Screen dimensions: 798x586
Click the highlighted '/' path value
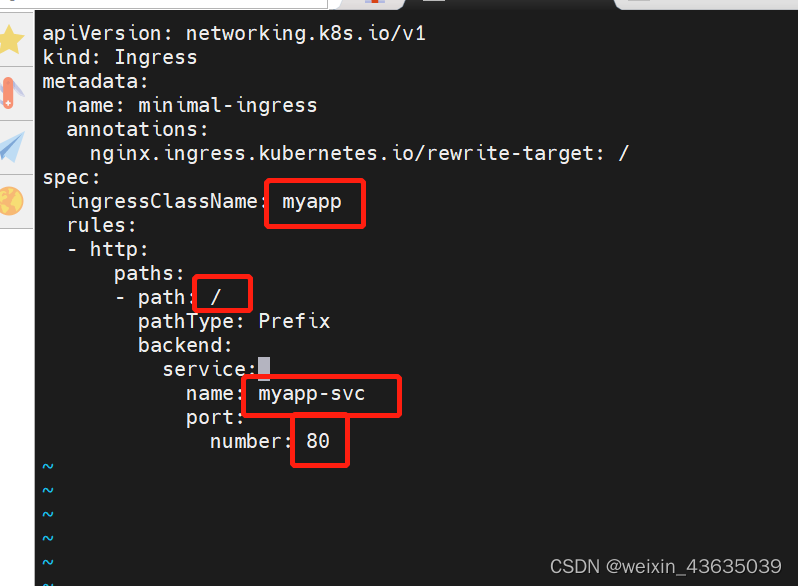coord(216,297)
